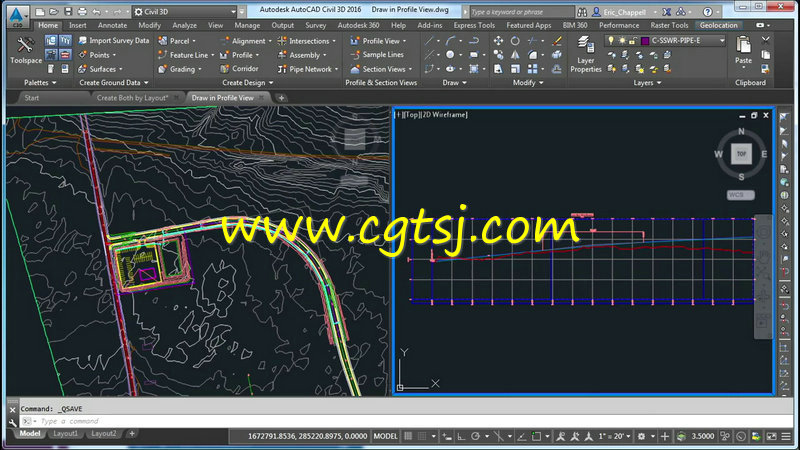The width and height of the screenshot is (800, 450).
Task: Open the annotation scale 1"=20' dropdown
Action: tap(615, 436)
